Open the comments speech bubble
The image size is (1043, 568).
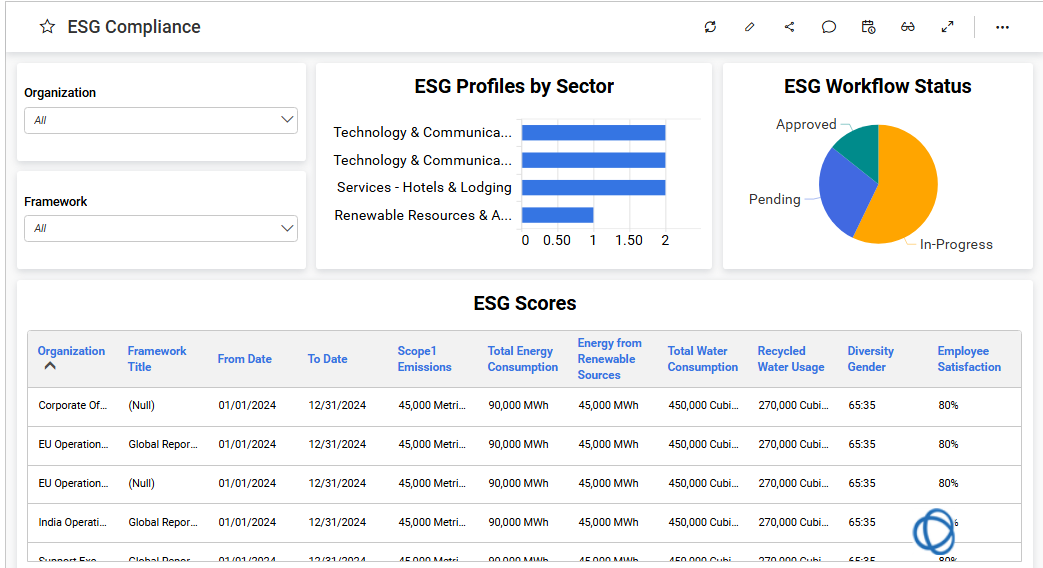829,27
